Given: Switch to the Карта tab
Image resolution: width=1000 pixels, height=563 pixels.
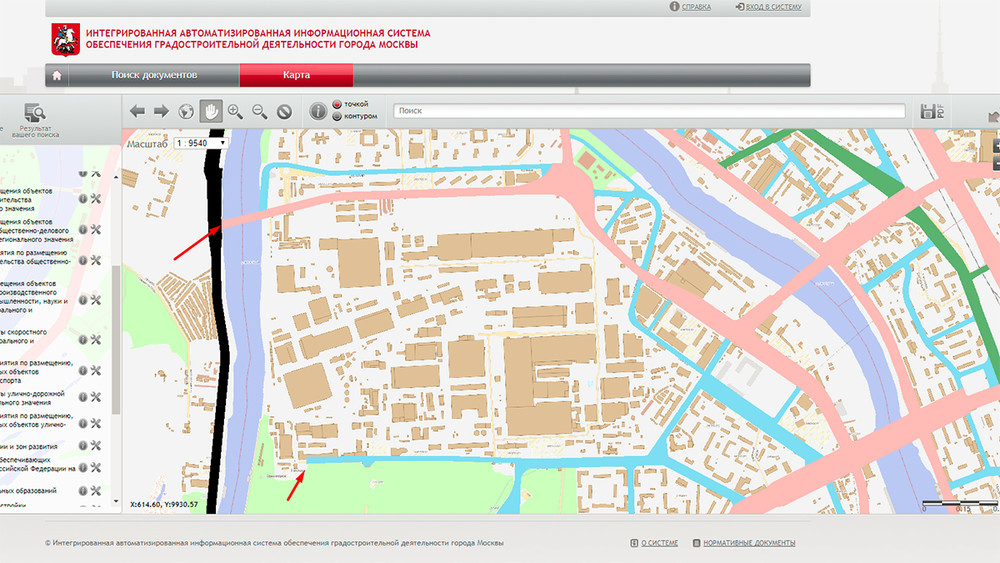Looking at the screenshot, I should [297, 75].
